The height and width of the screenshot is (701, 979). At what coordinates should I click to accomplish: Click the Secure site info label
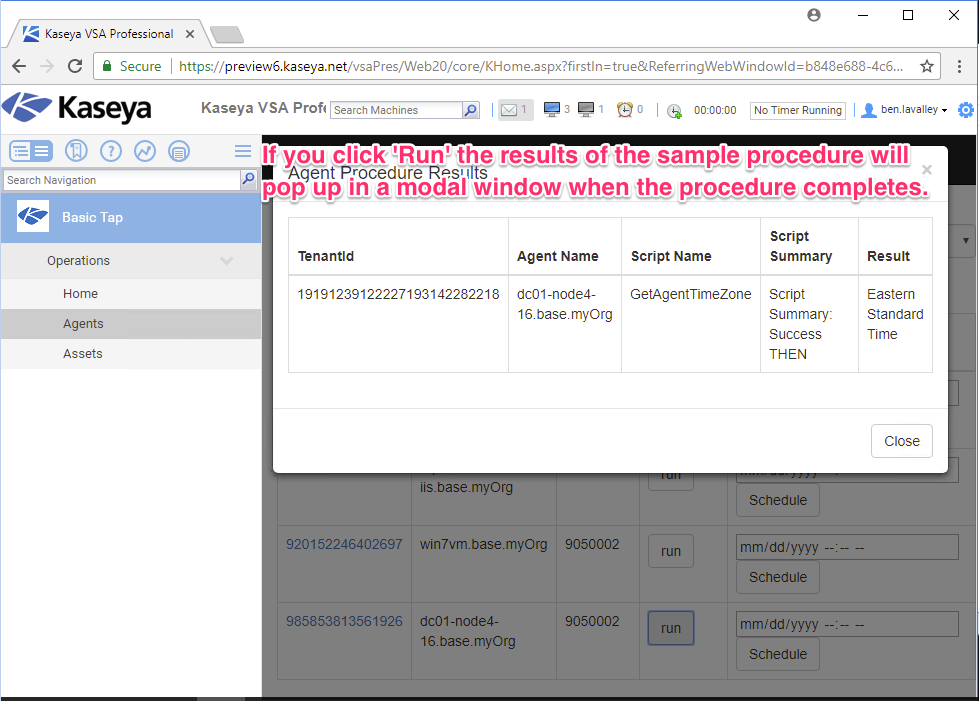tap(132, 66)
